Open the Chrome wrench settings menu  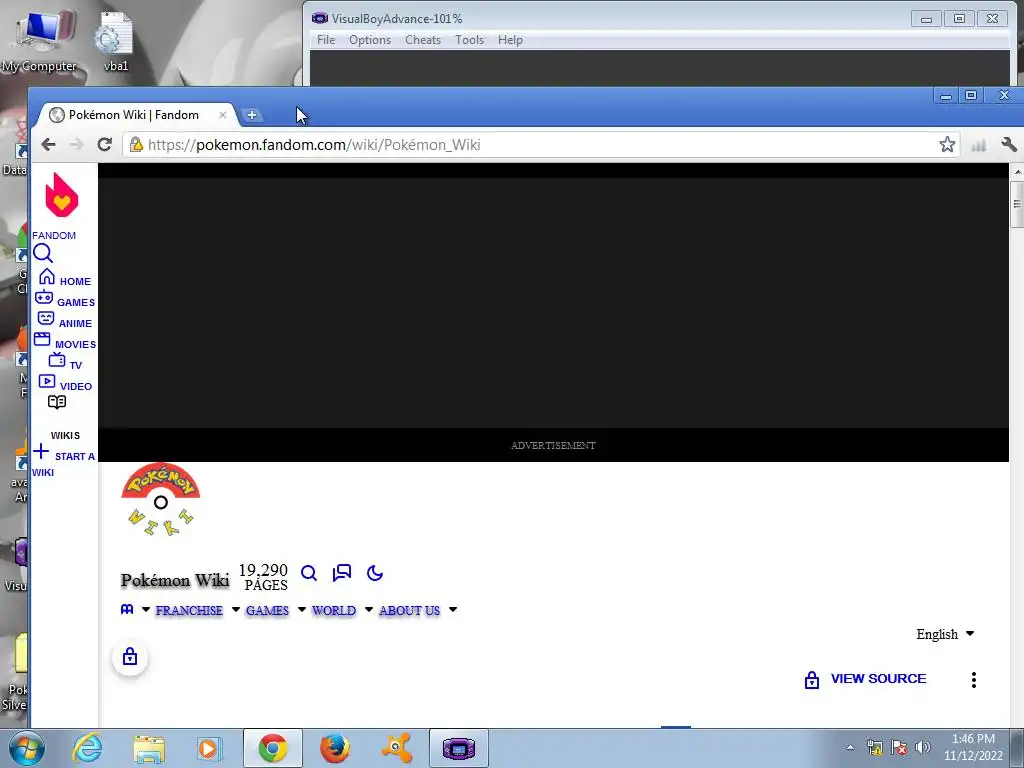(1009, 144)
